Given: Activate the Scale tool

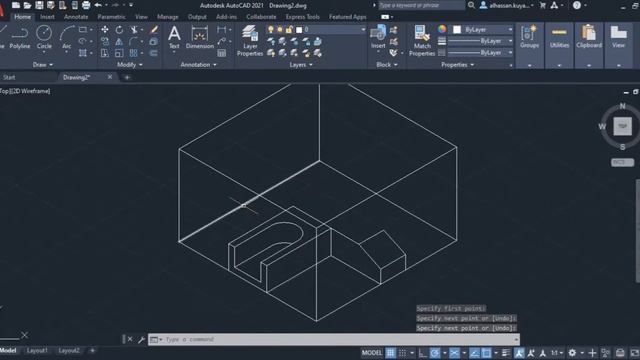Looking at the screenshot, I should click(119, 53).
